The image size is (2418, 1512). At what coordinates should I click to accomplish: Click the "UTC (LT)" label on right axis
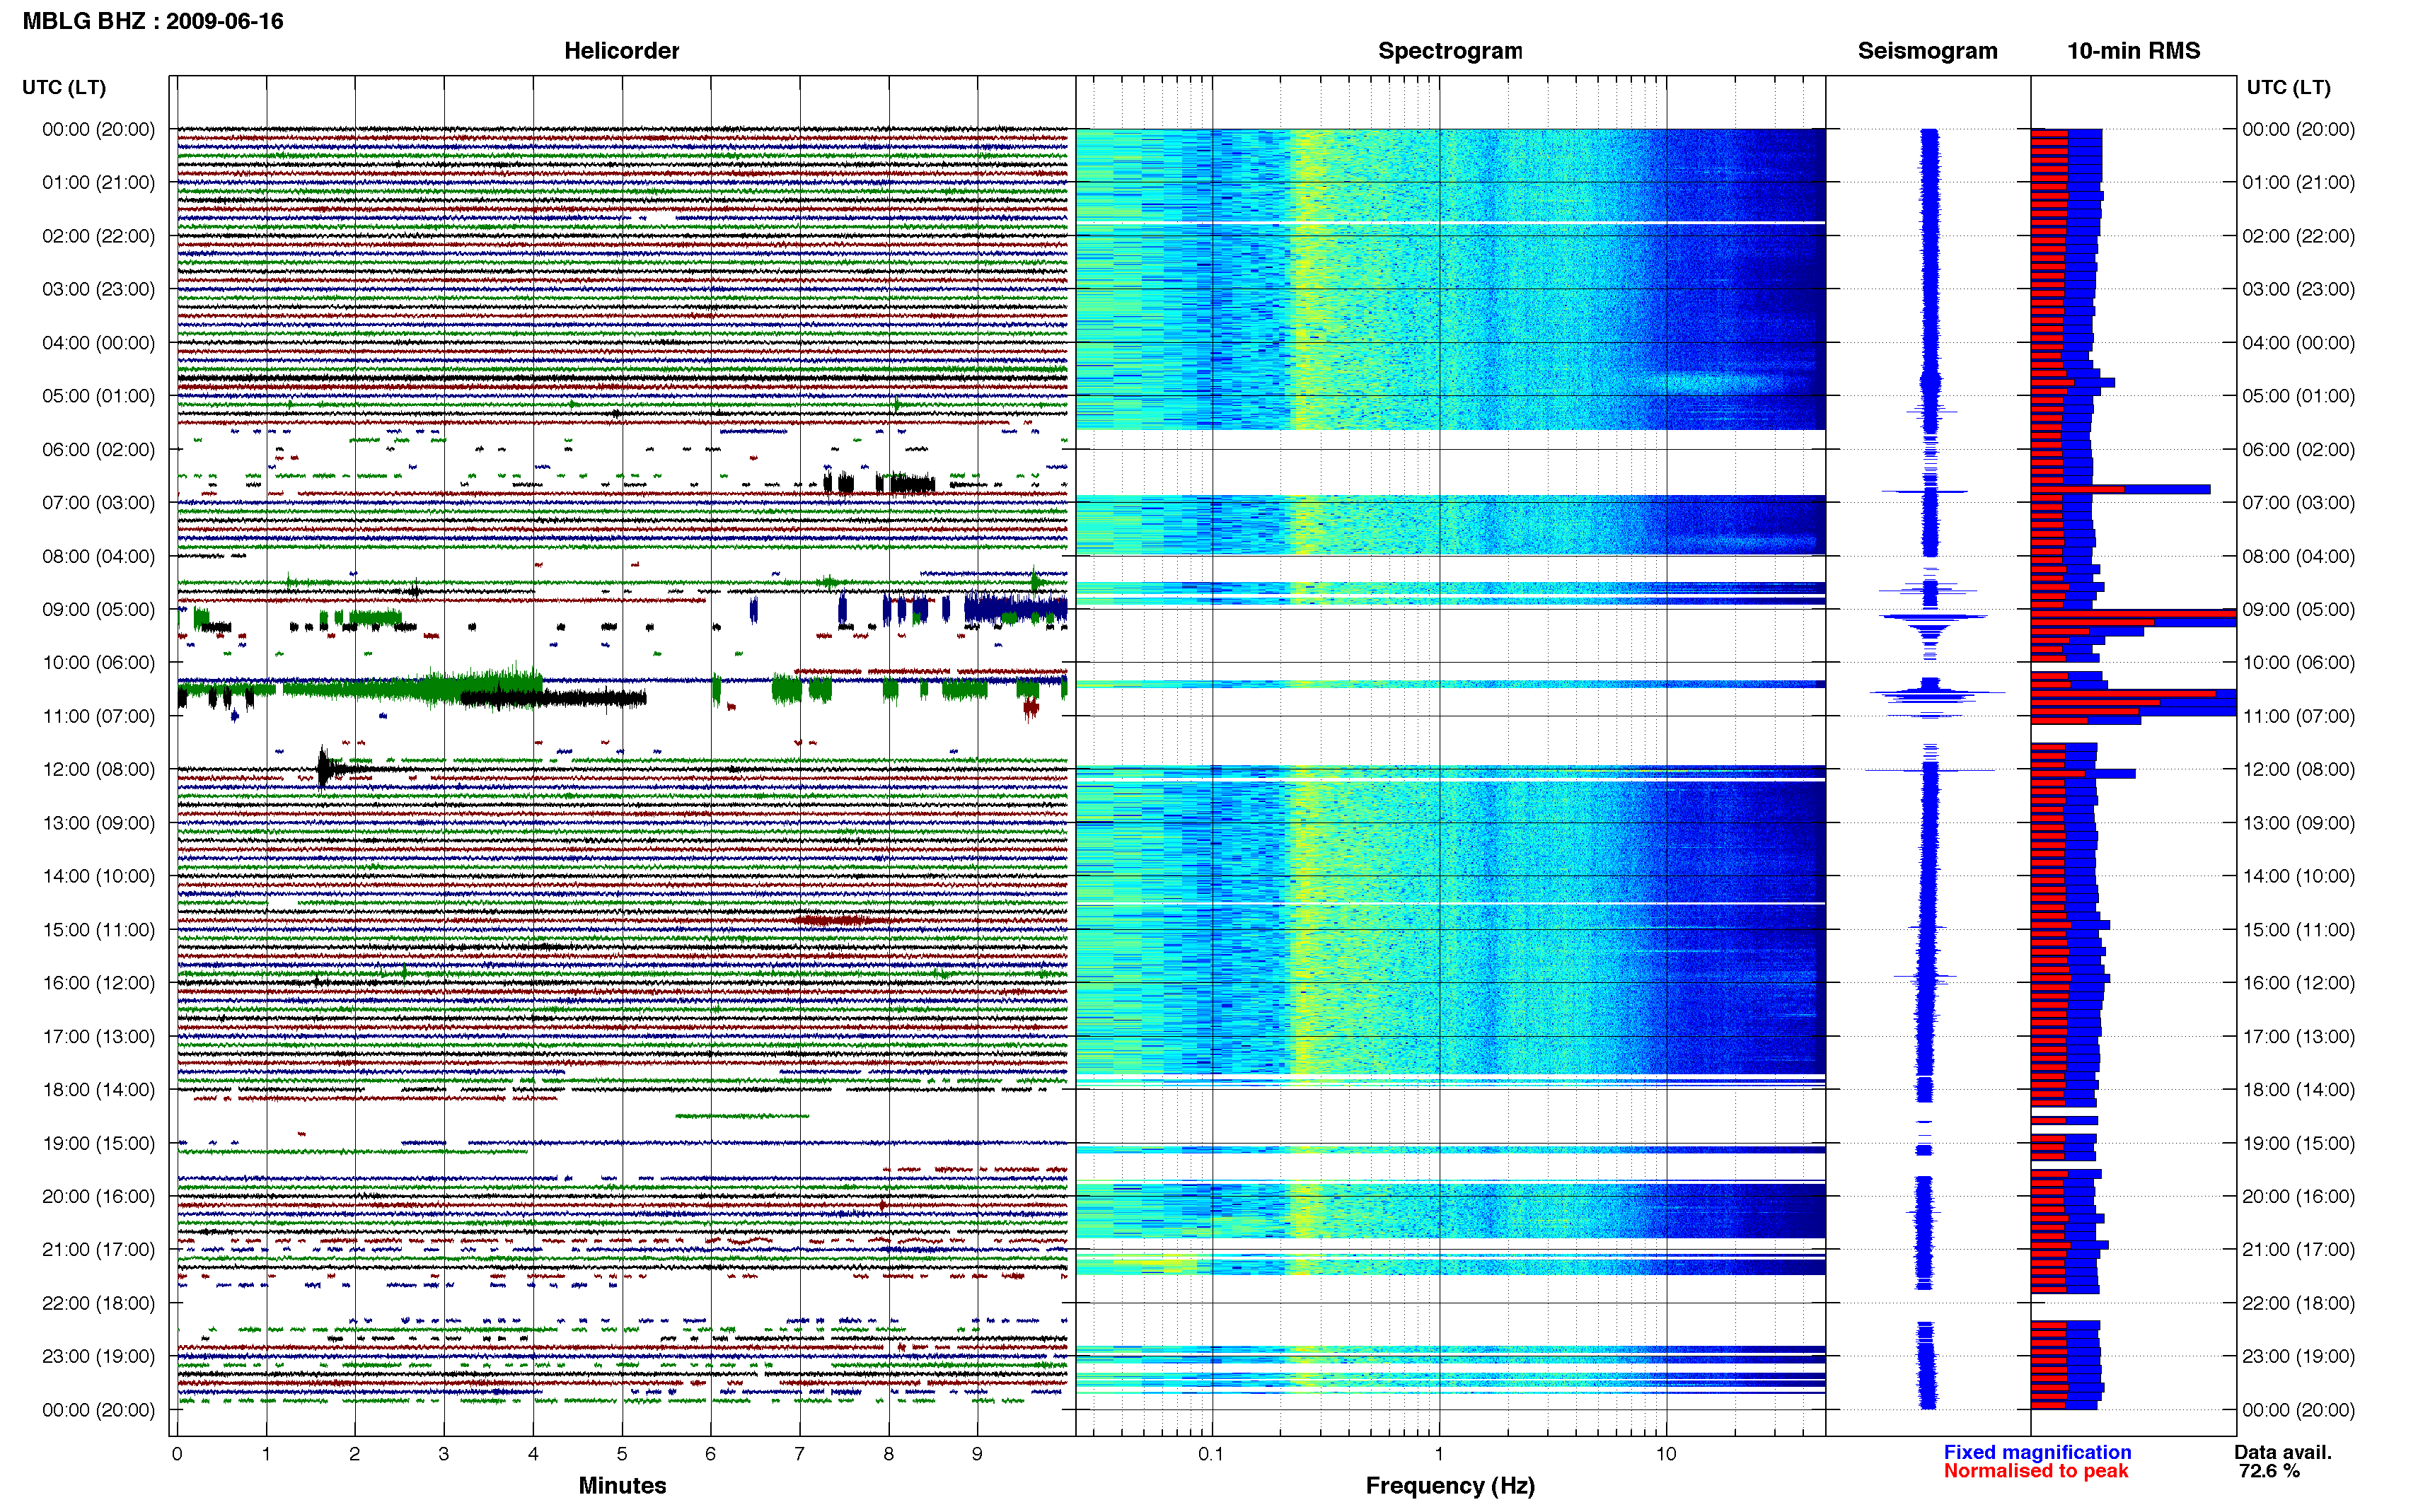pyautogui.click(x=2288, y=88)
